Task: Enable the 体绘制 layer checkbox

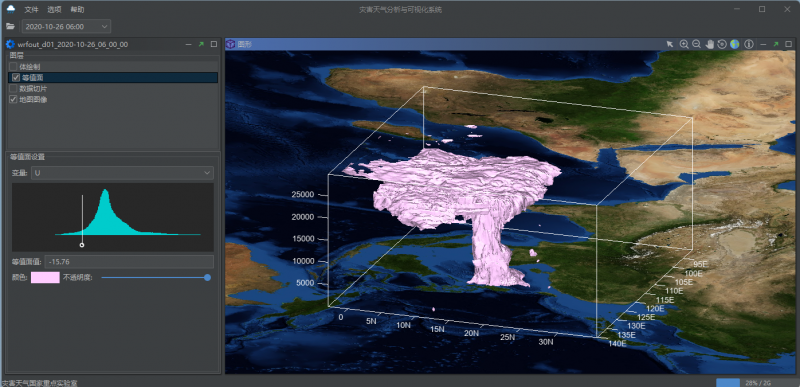Action: coord(13,67)
